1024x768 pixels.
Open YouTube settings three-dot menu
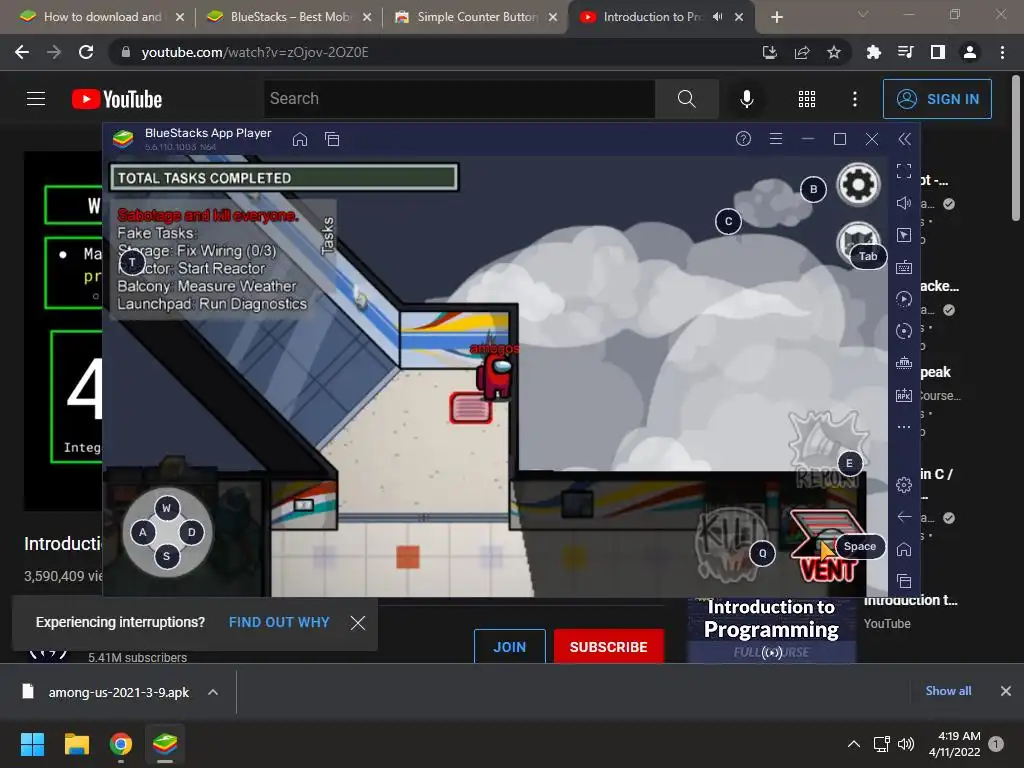click(855, 99)
